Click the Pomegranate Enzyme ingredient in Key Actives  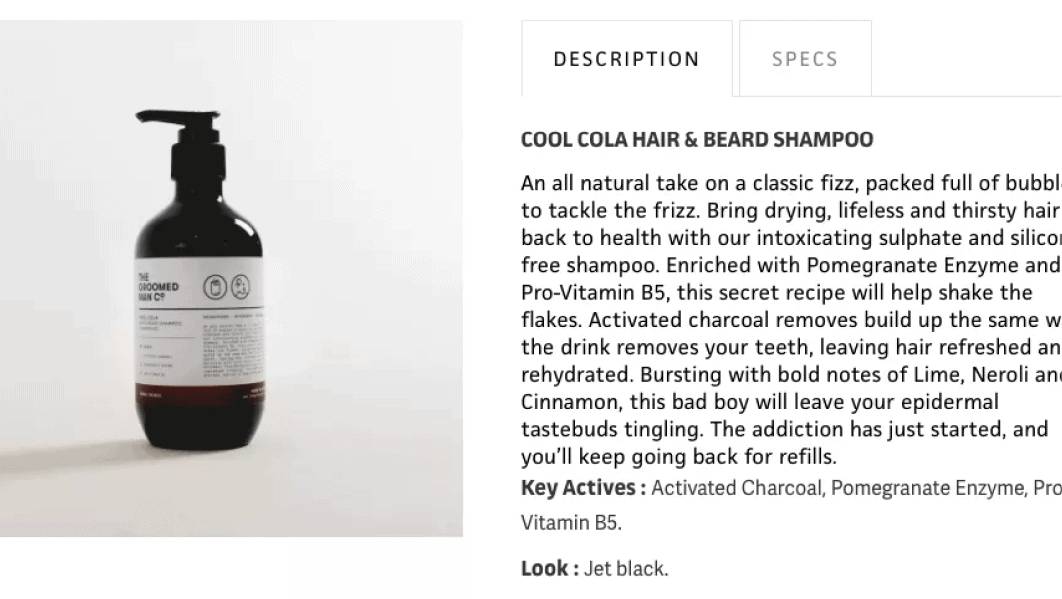927,488
